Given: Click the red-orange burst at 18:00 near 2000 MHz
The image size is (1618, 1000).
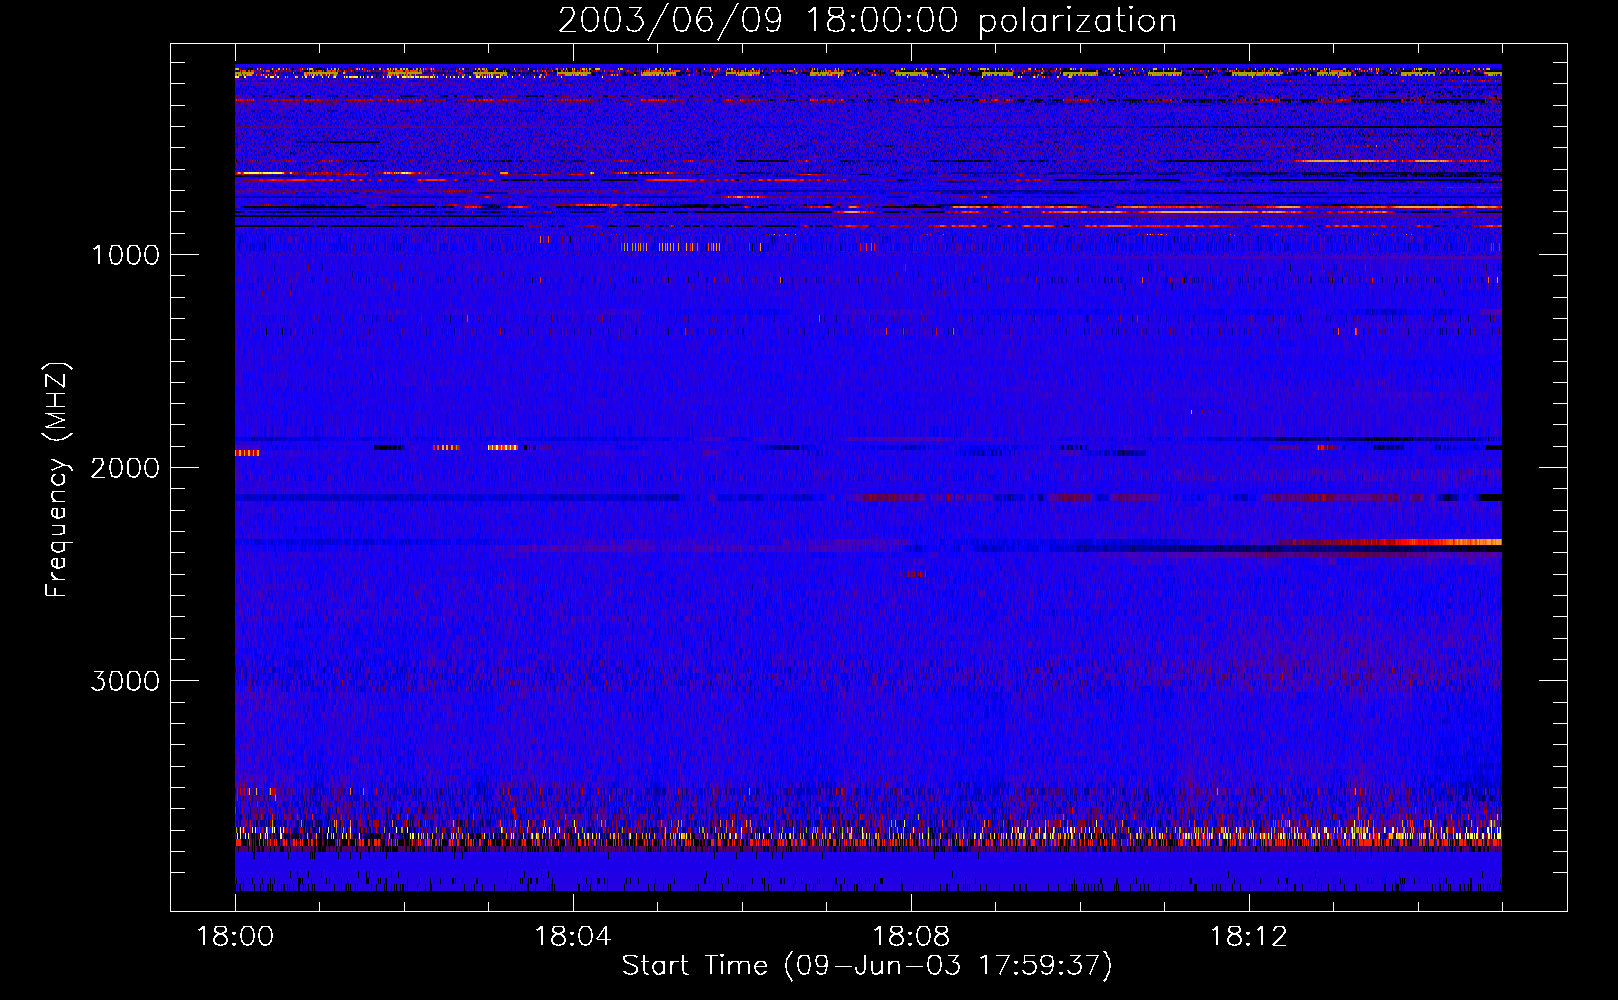Looking at the screenshot, I should click(x=247, y=453).
